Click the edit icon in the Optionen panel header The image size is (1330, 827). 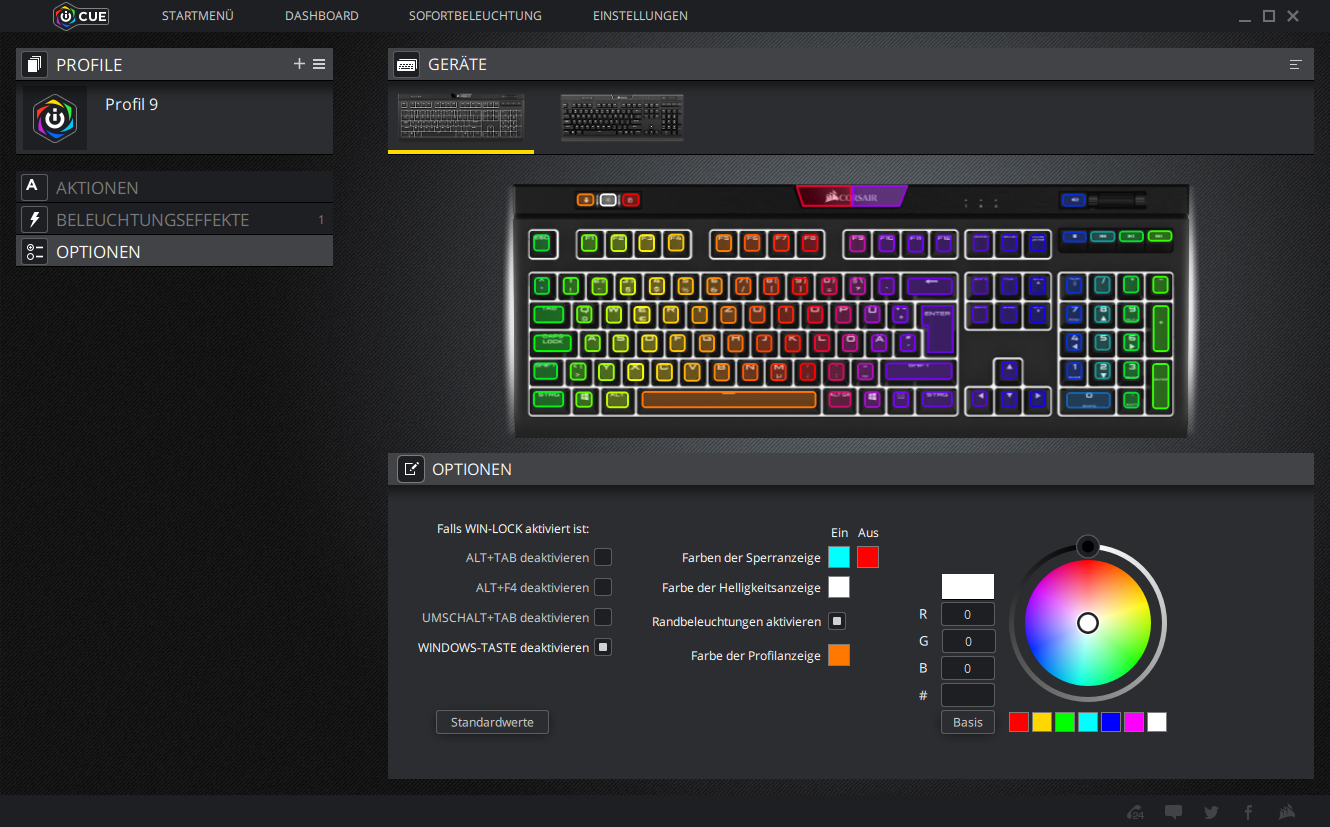(410, 469)
